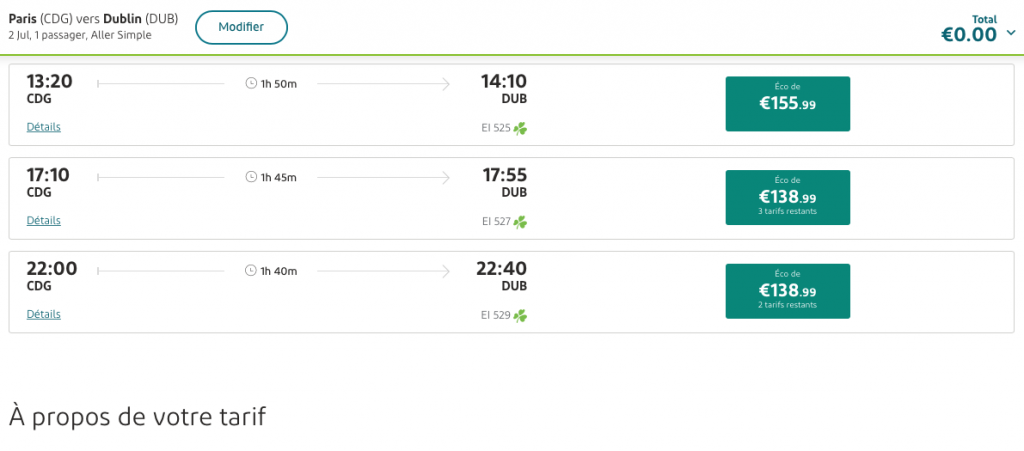Screen dimensions: 1024x451
Task: Click the clock icon next to 1h 45m
Action: pyautogui.click(x=251, y=177)
